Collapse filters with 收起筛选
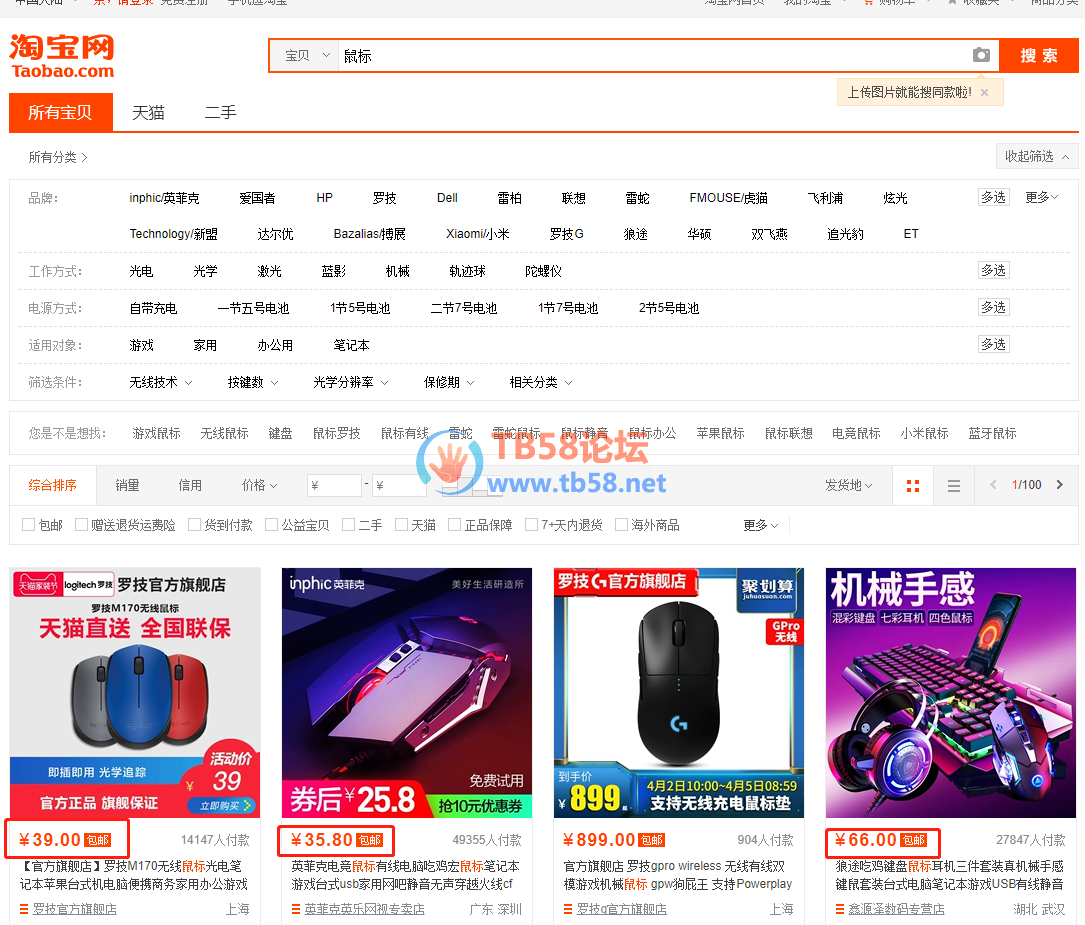The width and height of the screenshot is (1085, 925). [x=1037, y=156]
